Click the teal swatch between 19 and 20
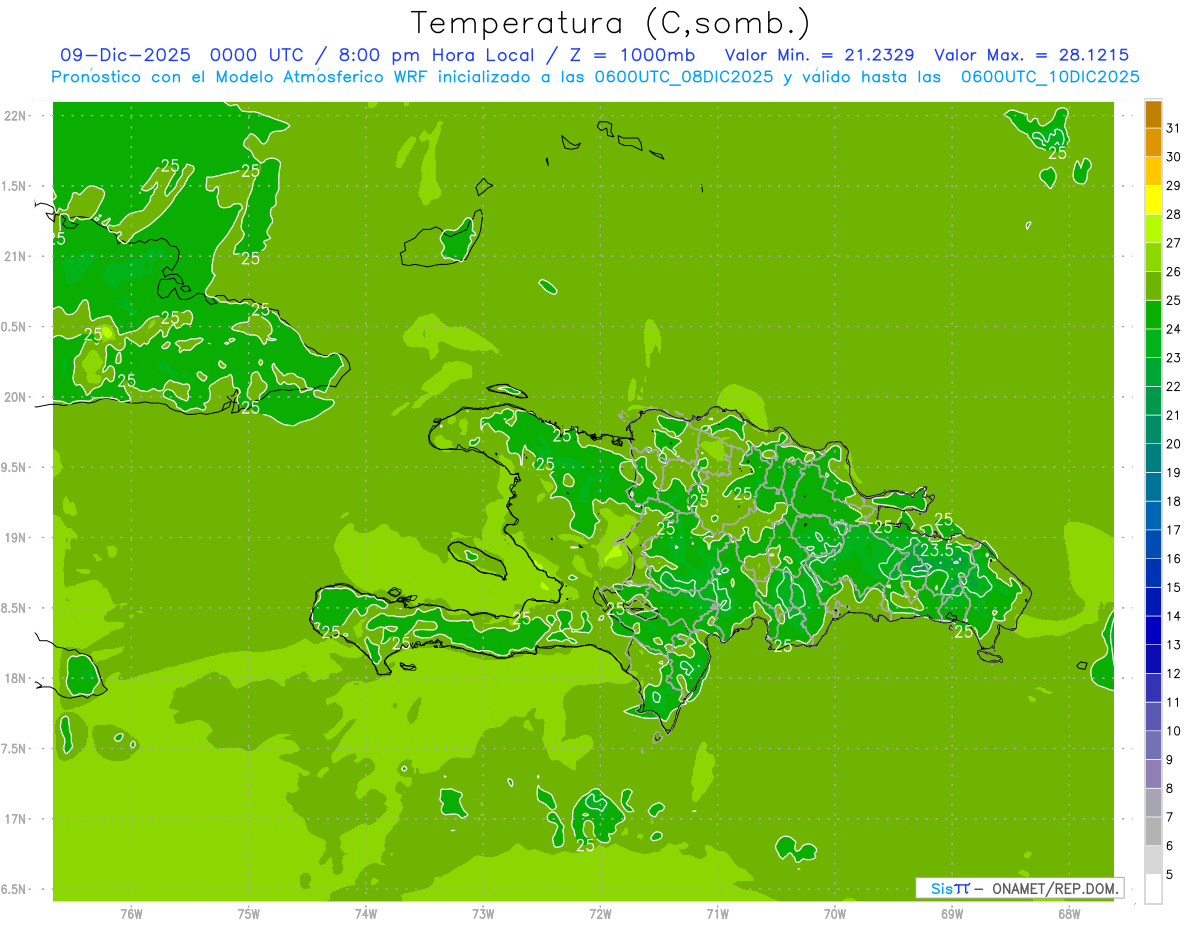The width and height of the screenshot is (1200, 927). click(1153, 458)
